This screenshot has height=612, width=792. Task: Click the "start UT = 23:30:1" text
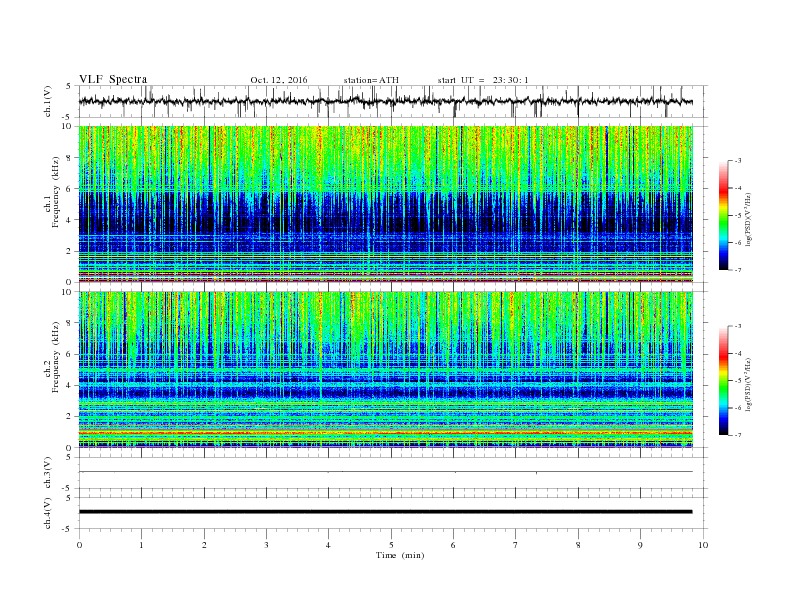[483, 80]
